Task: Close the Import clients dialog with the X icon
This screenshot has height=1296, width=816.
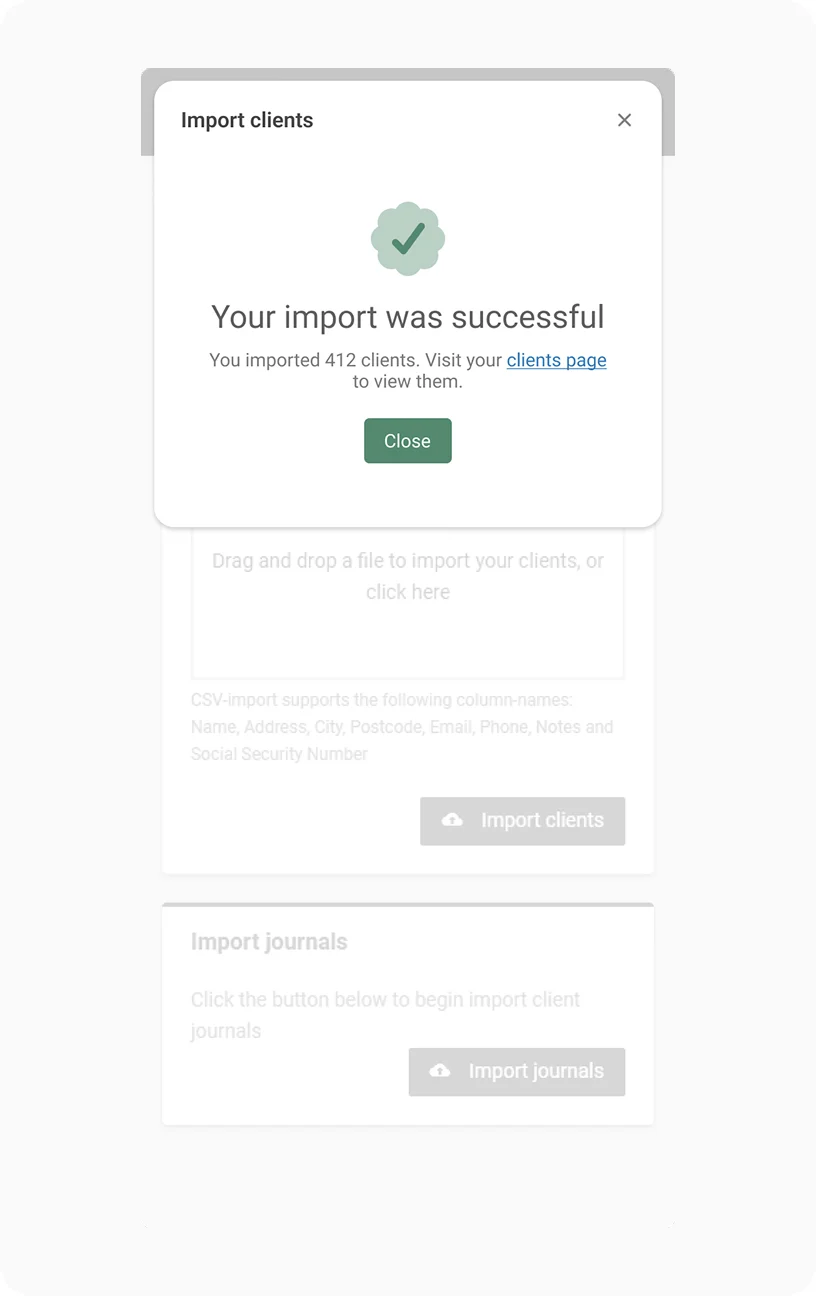Action: (624, 120)
